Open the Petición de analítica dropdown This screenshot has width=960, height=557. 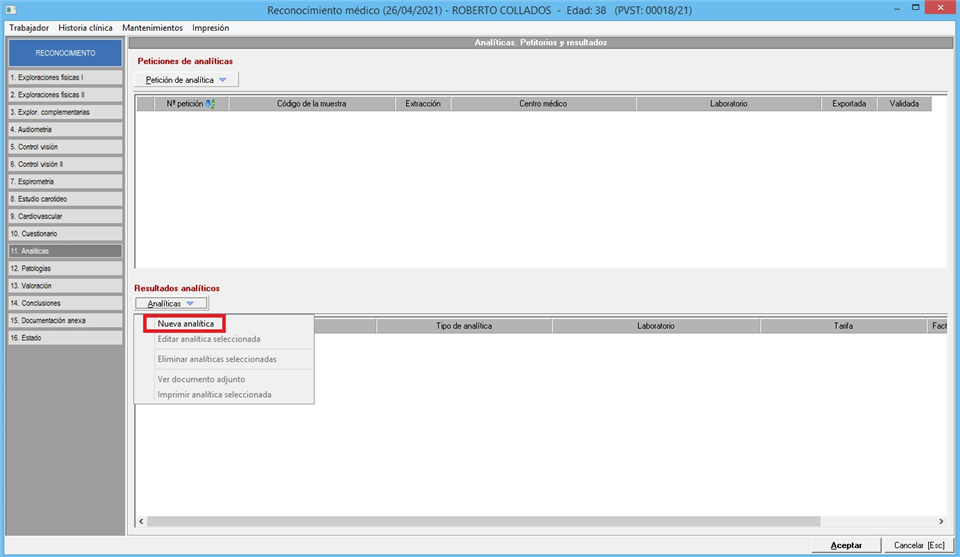(187, 79)
